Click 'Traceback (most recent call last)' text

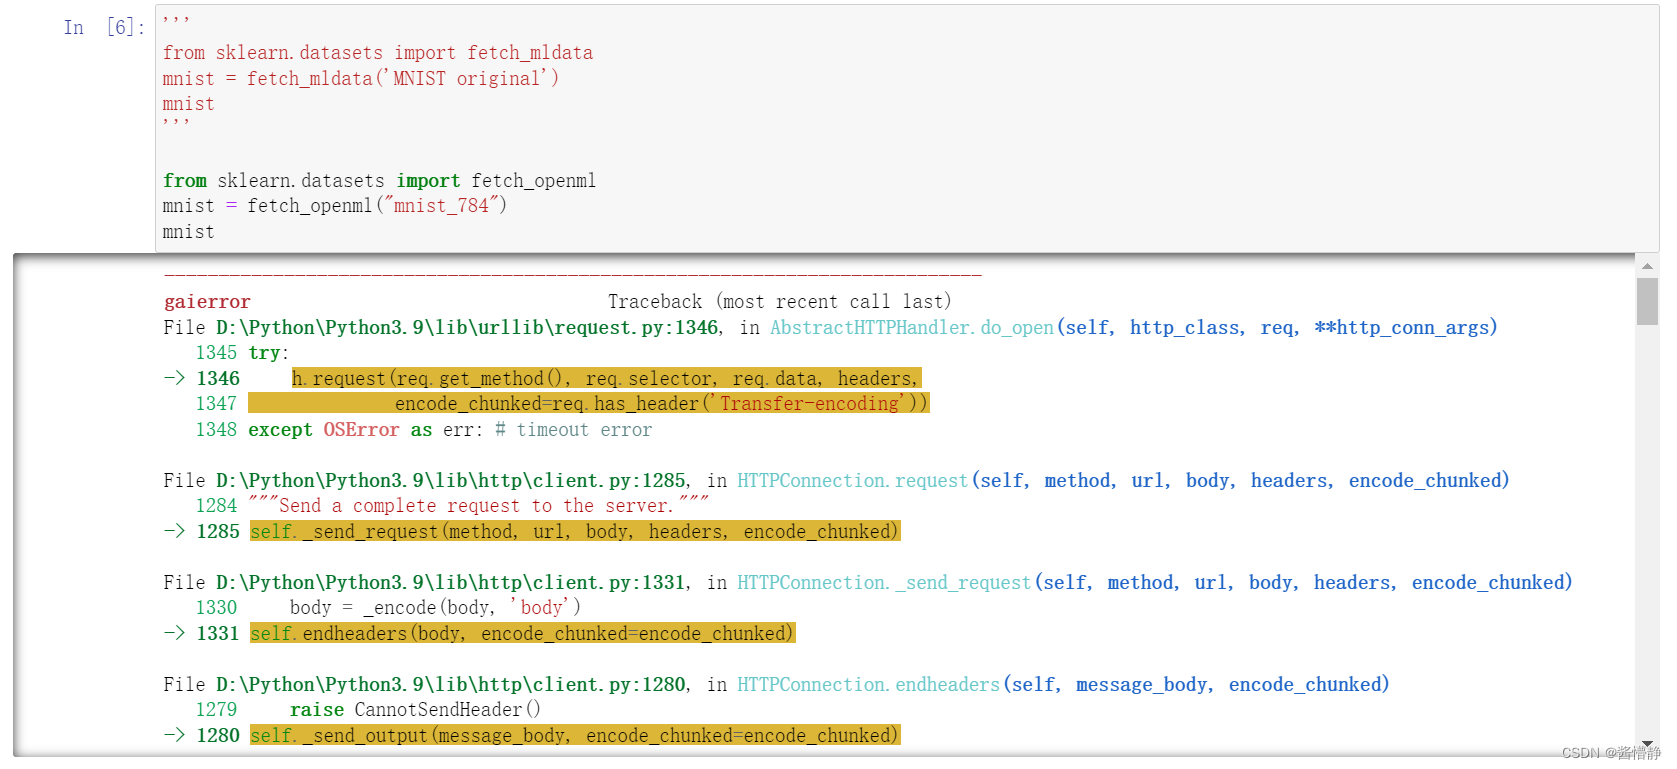point(779,302)
